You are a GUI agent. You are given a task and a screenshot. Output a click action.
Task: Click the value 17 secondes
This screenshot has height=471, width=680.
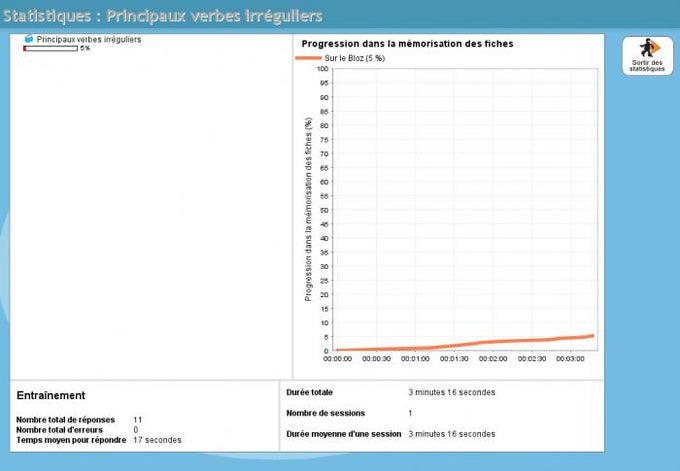tap(157, 440)
